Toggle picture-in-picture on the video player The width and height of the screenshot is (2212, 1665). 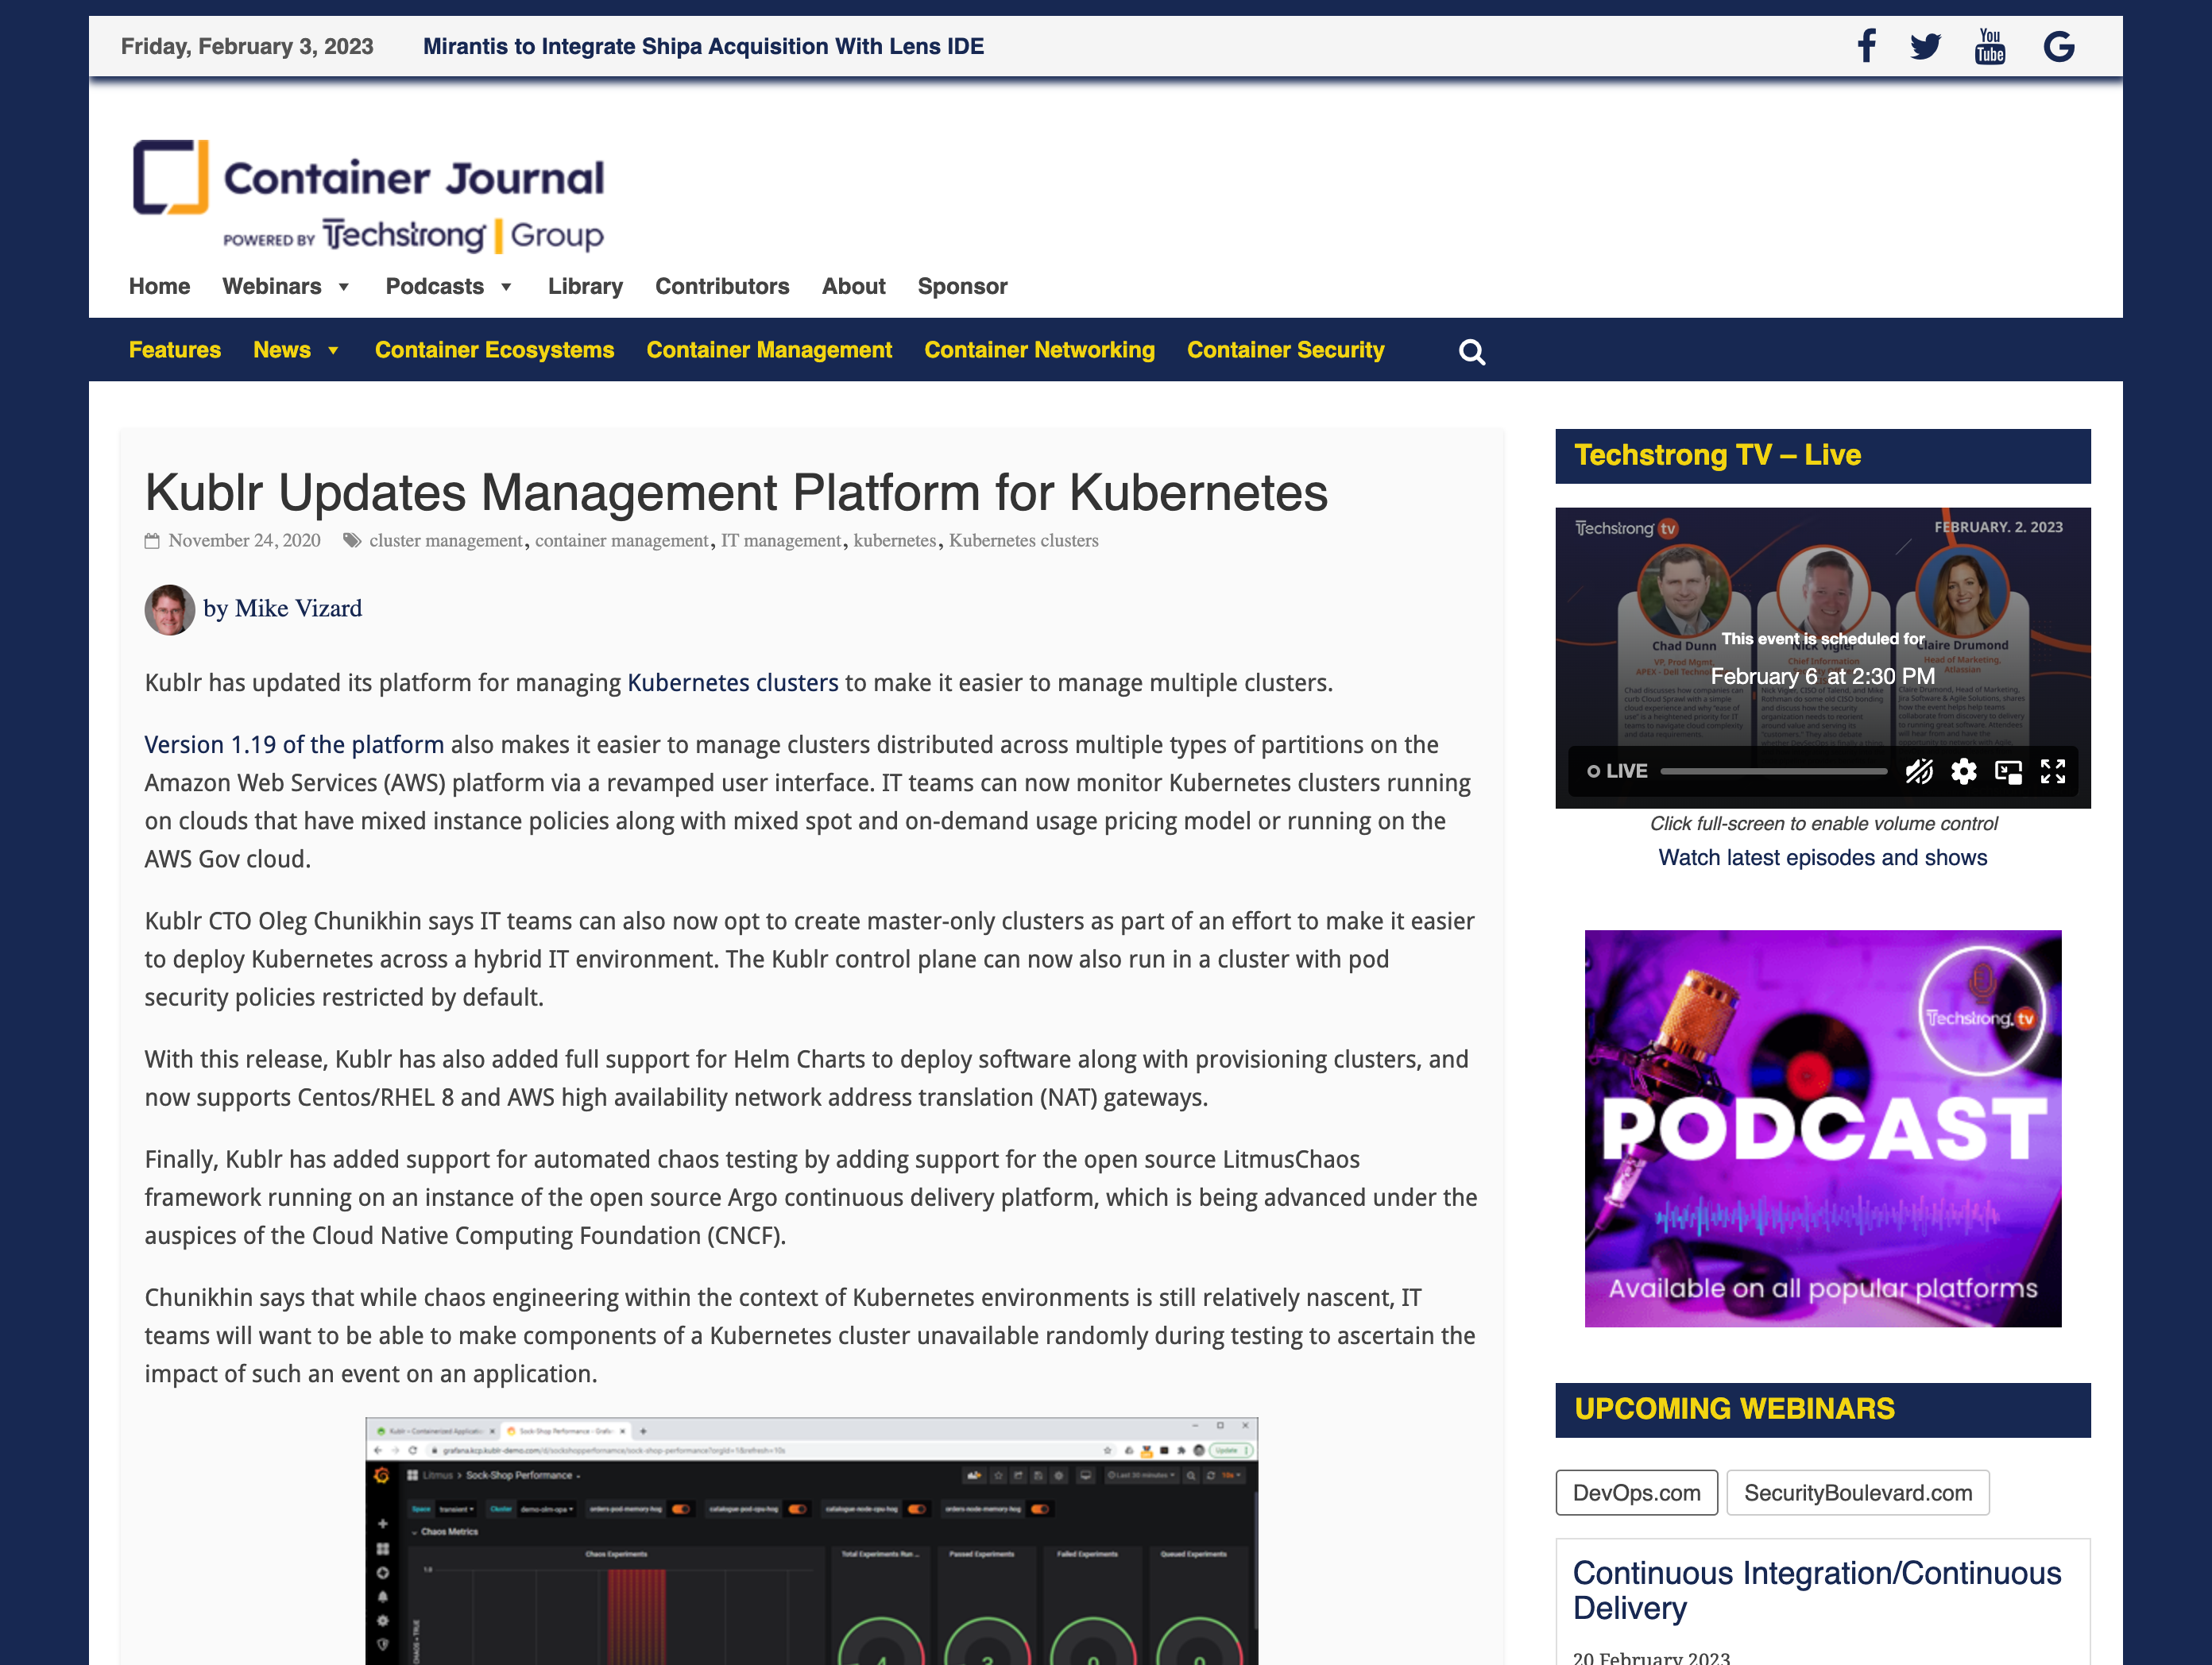point(2009,771)
